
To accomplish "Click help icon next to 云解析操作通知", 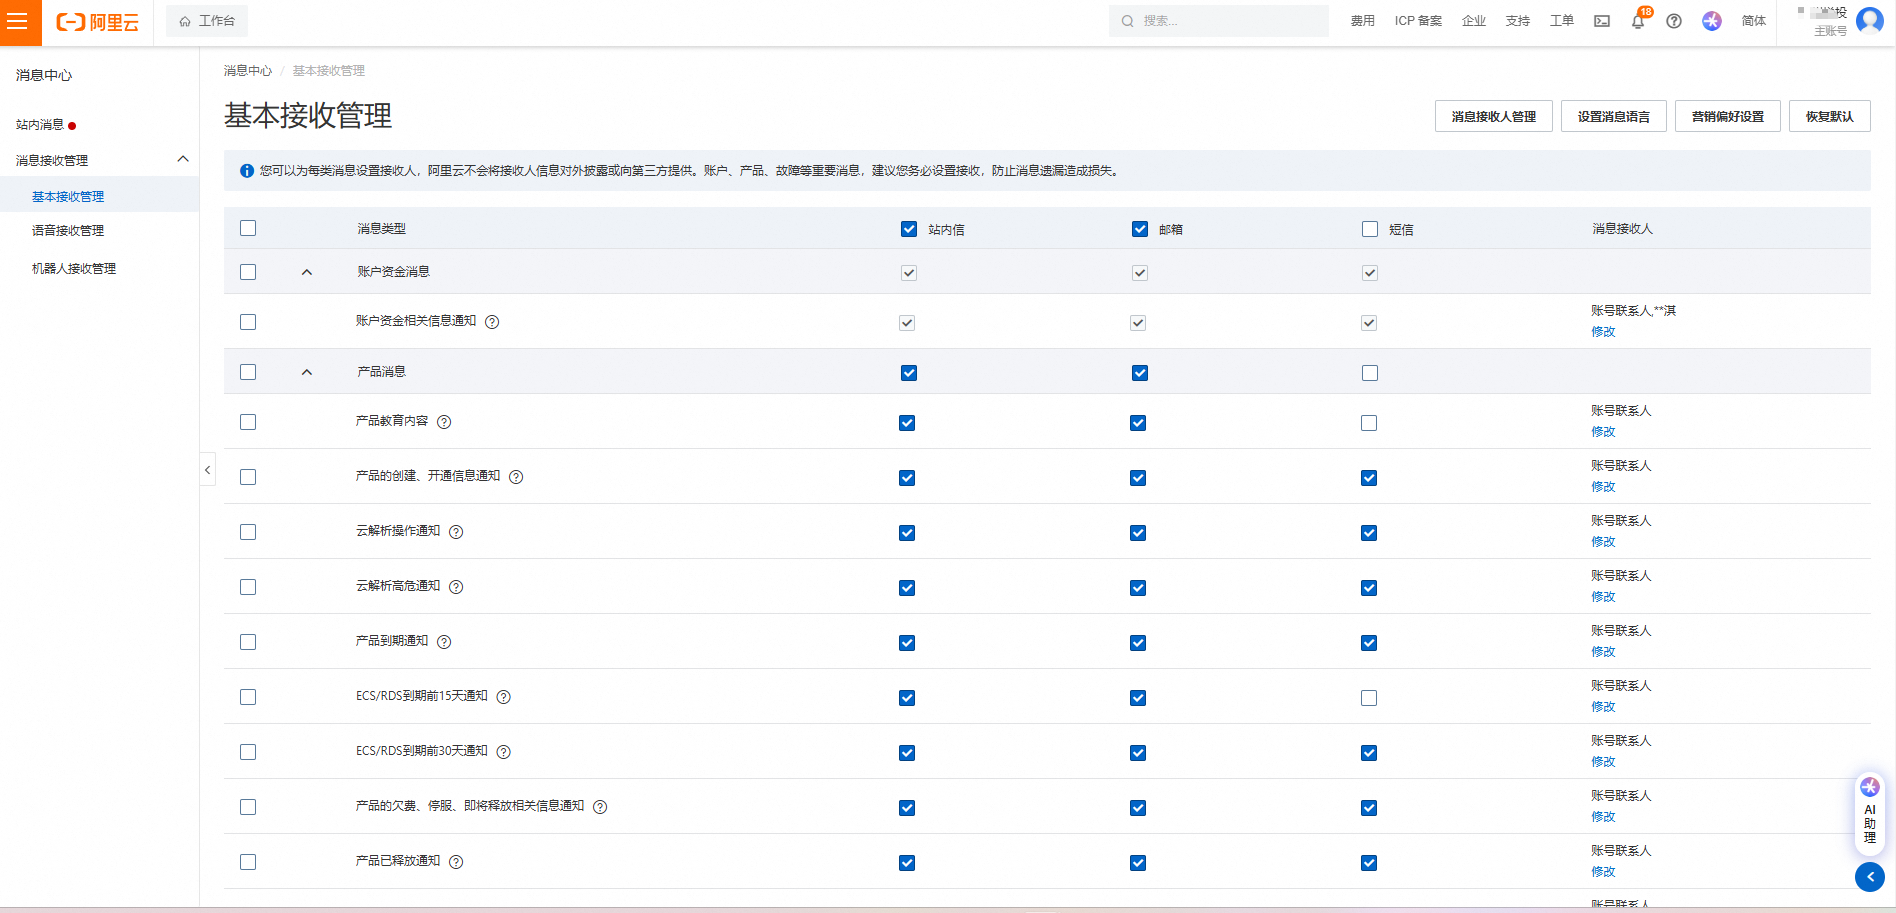I will [456, 532].
